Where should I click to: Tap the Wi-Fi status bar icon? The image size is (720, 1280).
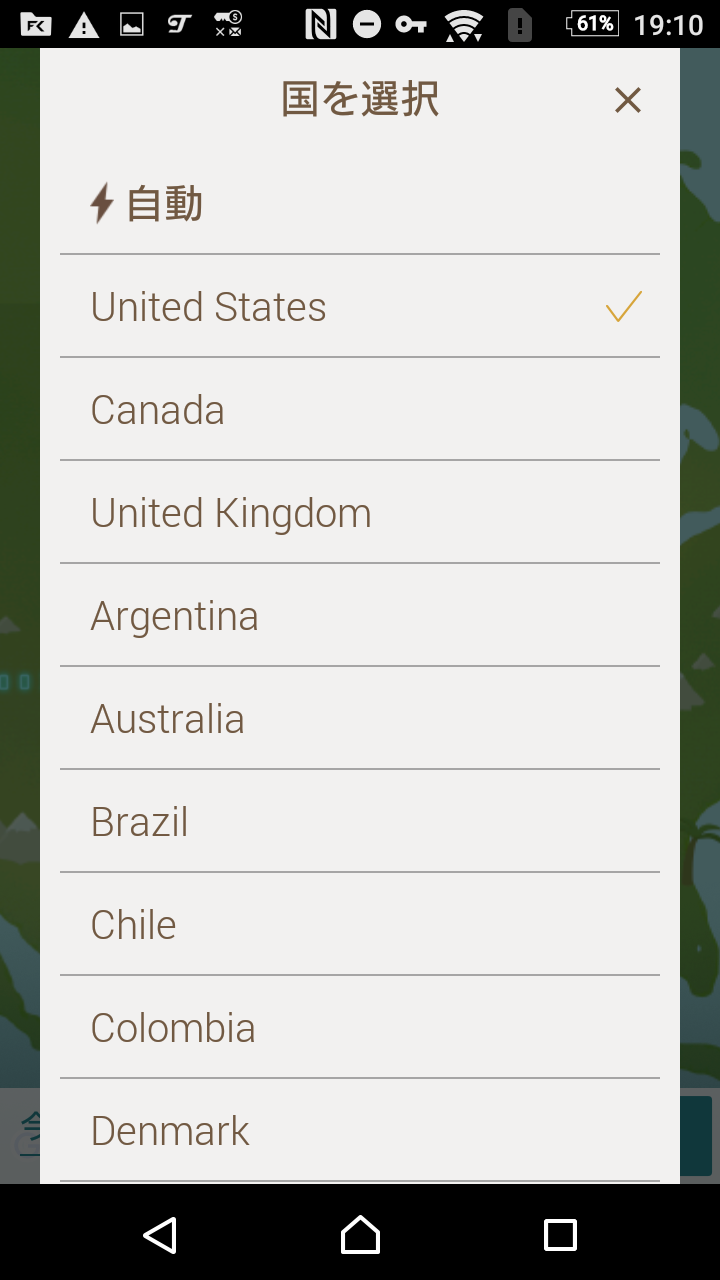464,25
